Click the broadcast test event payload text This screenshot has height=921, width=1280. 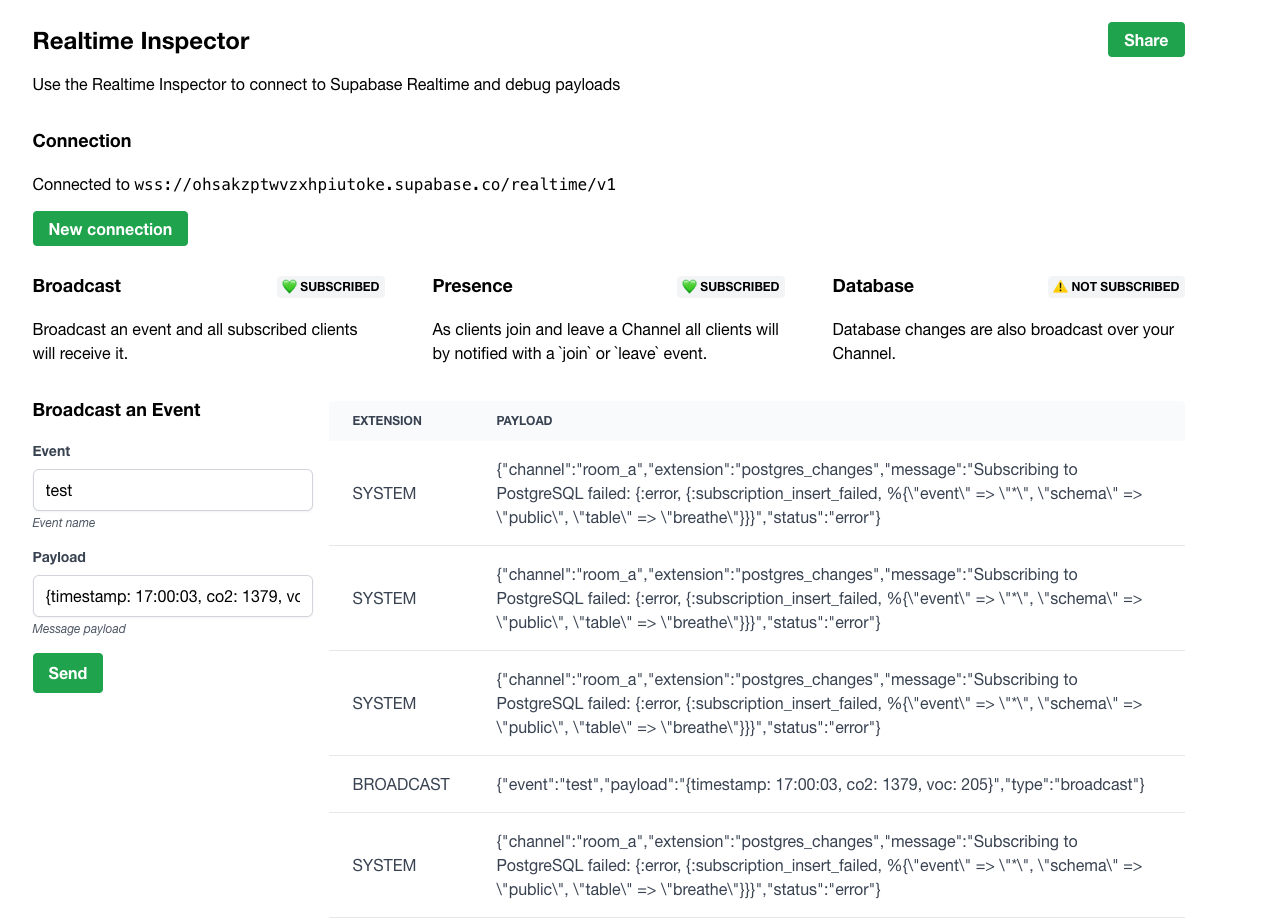coord(820,784)
